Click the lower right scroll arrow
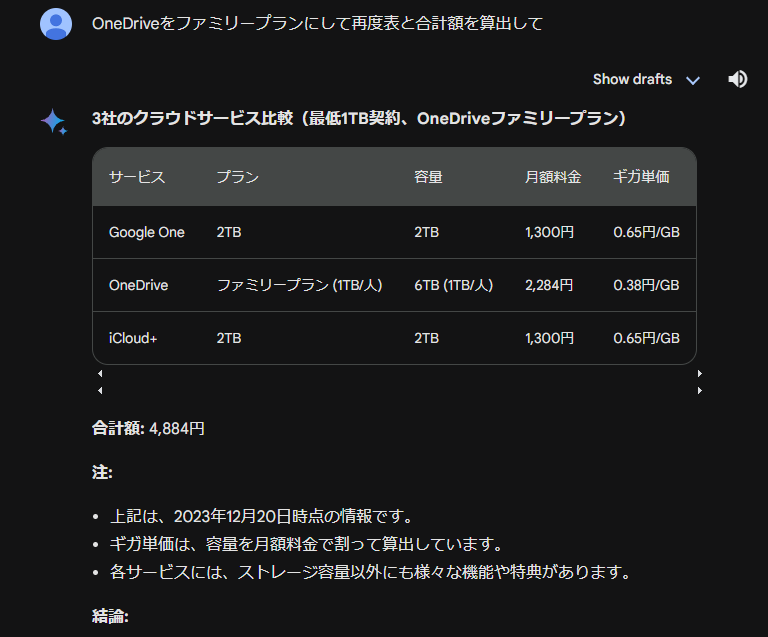The width and height of the screenshot is (768, 637). 700,391
